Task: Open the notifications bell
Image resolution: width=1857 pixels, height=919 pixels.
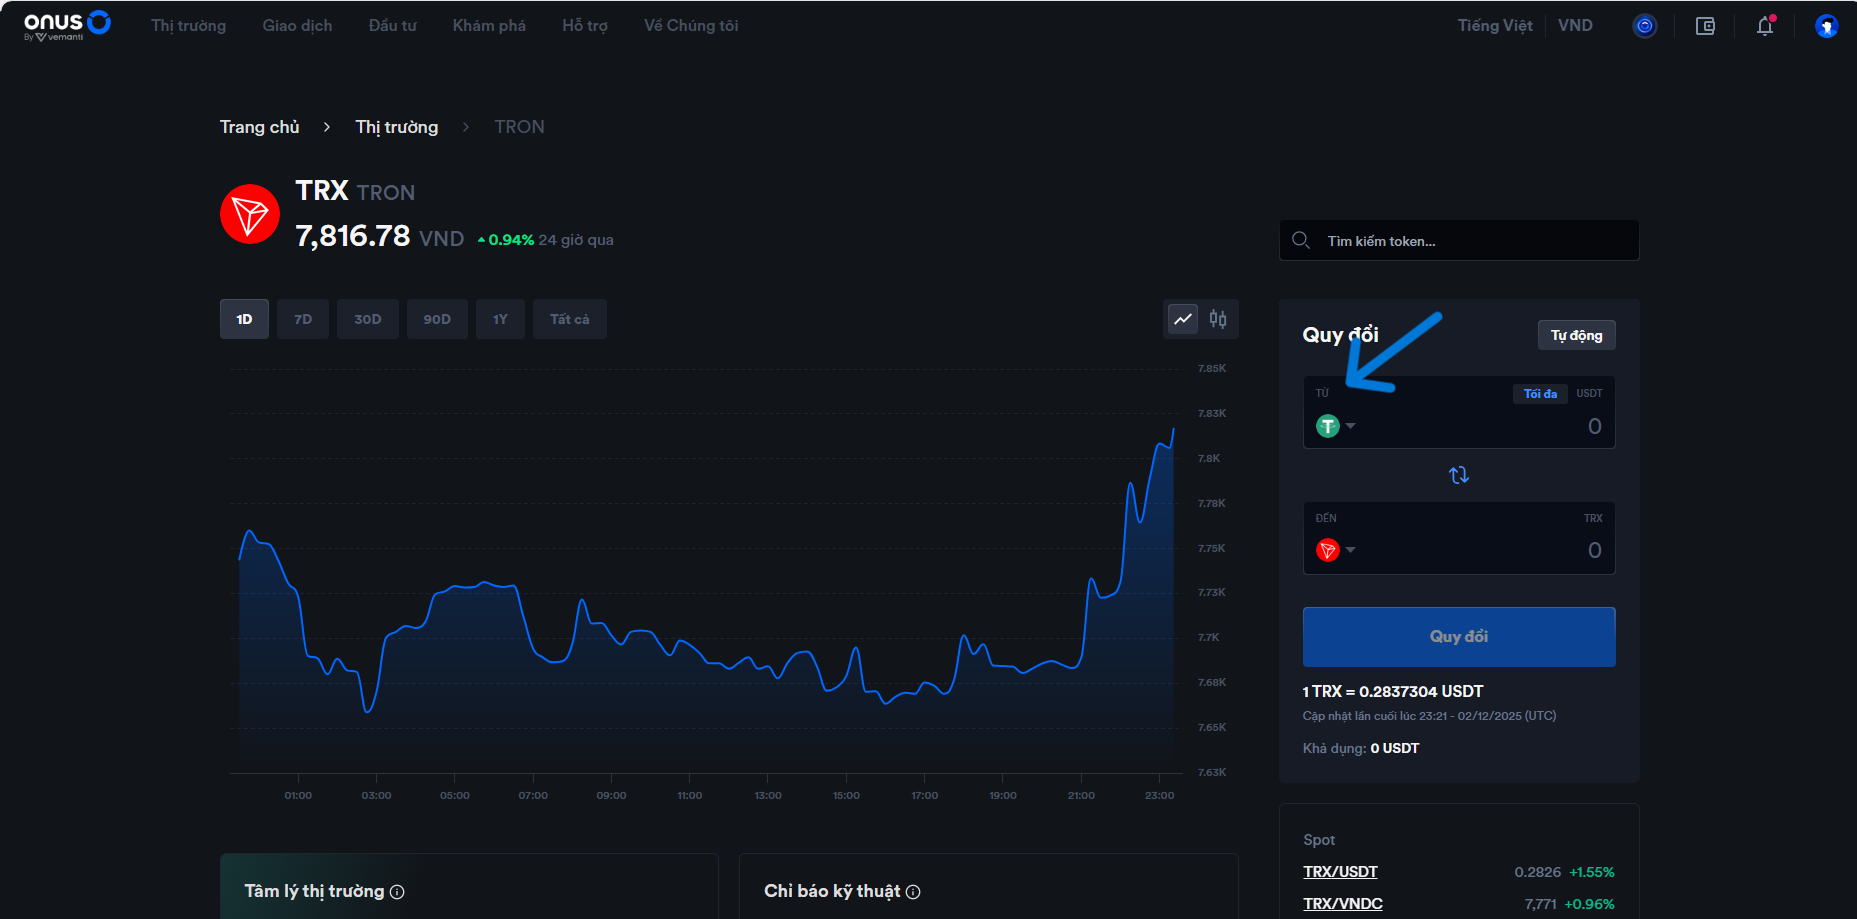Action: (1764, 26)
